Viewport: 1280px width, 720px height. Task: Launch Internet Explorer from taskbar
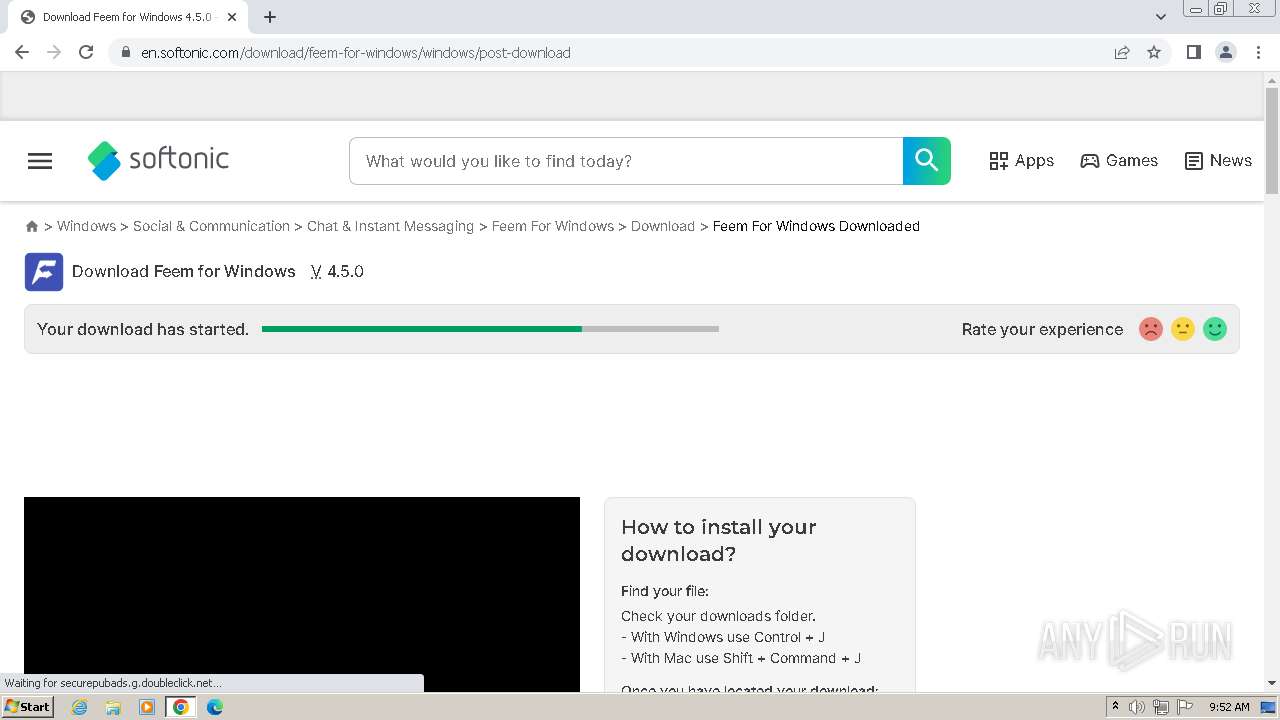coord(80,707)
